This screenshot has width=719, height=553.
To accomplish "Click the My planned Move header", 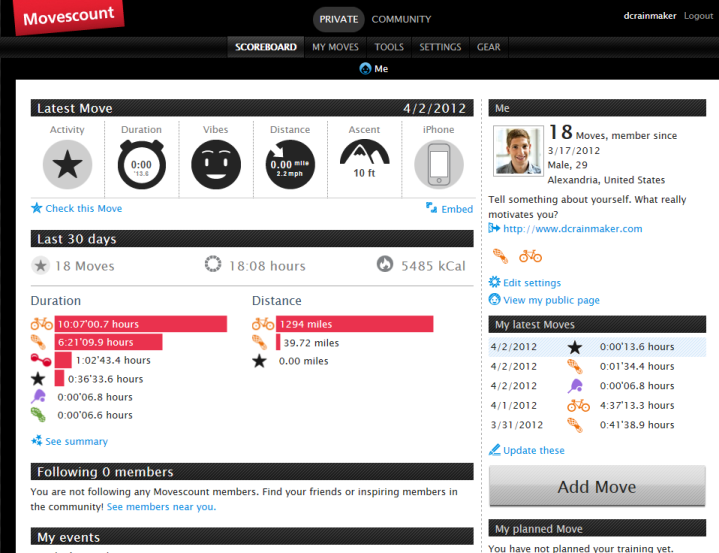I will (597, 528).
